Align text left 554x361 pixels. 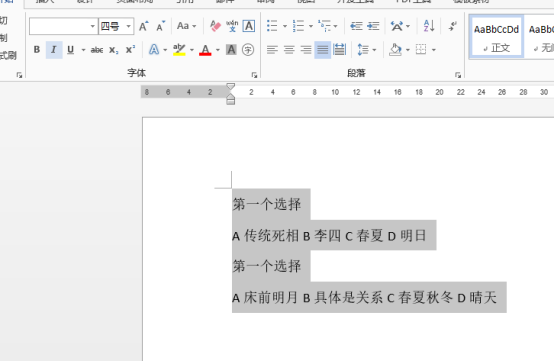point(272,50)
